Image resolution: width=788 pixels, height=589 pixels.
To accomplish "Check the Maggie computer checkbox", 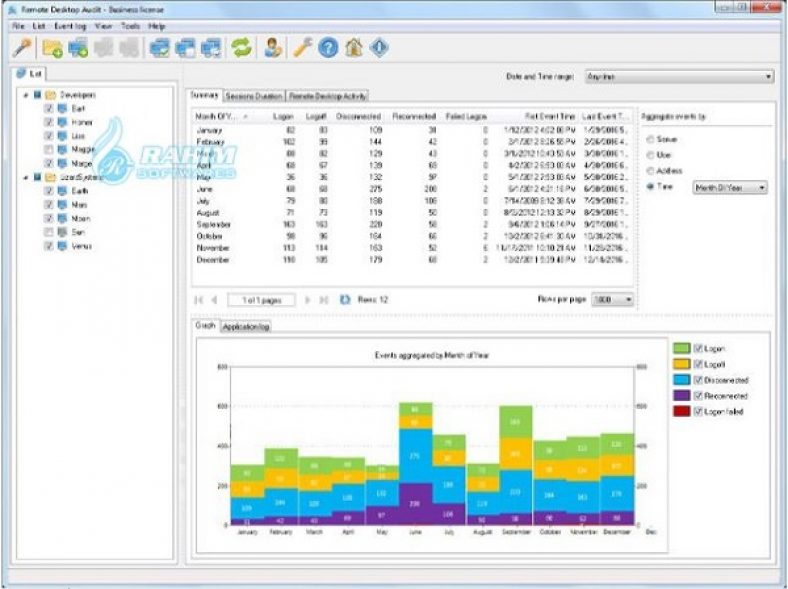I will [x=48, y=149].
